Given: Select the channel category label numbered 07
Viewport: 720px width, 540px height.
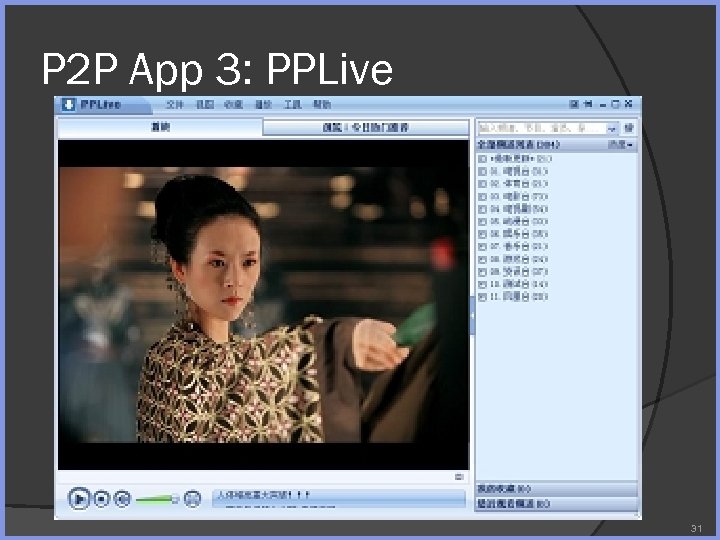Looking at the screenshot, I should coord(519,247).
